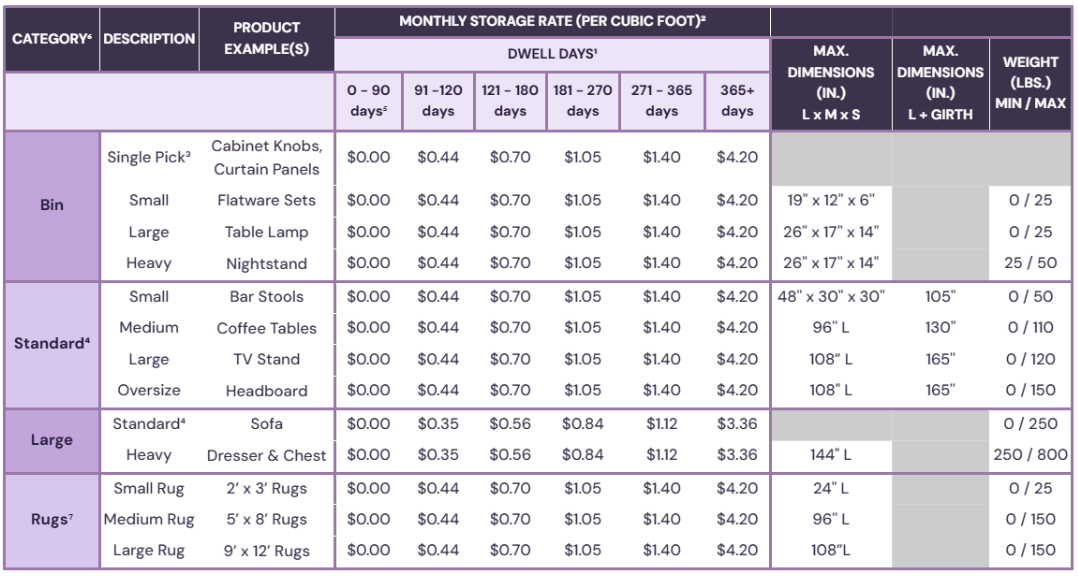Select the Weight (LBS.) Min / Max header
The width and height of the screenshot is (1078, 576).
point(1030,82)
